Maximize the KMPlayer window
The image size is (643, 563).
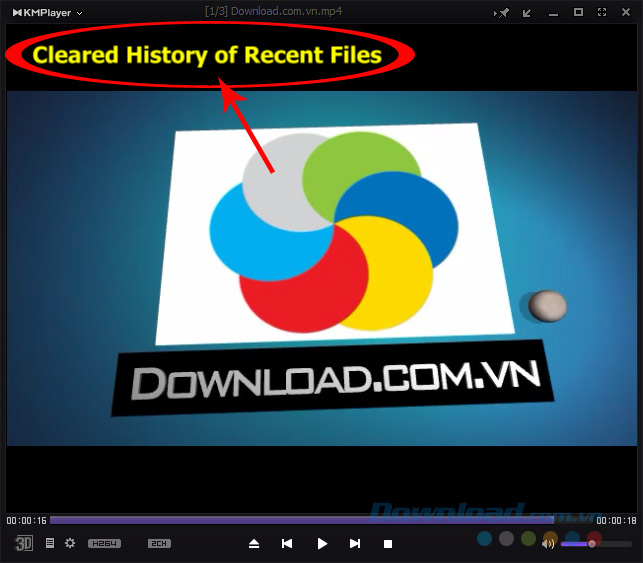tap(578, 12)
